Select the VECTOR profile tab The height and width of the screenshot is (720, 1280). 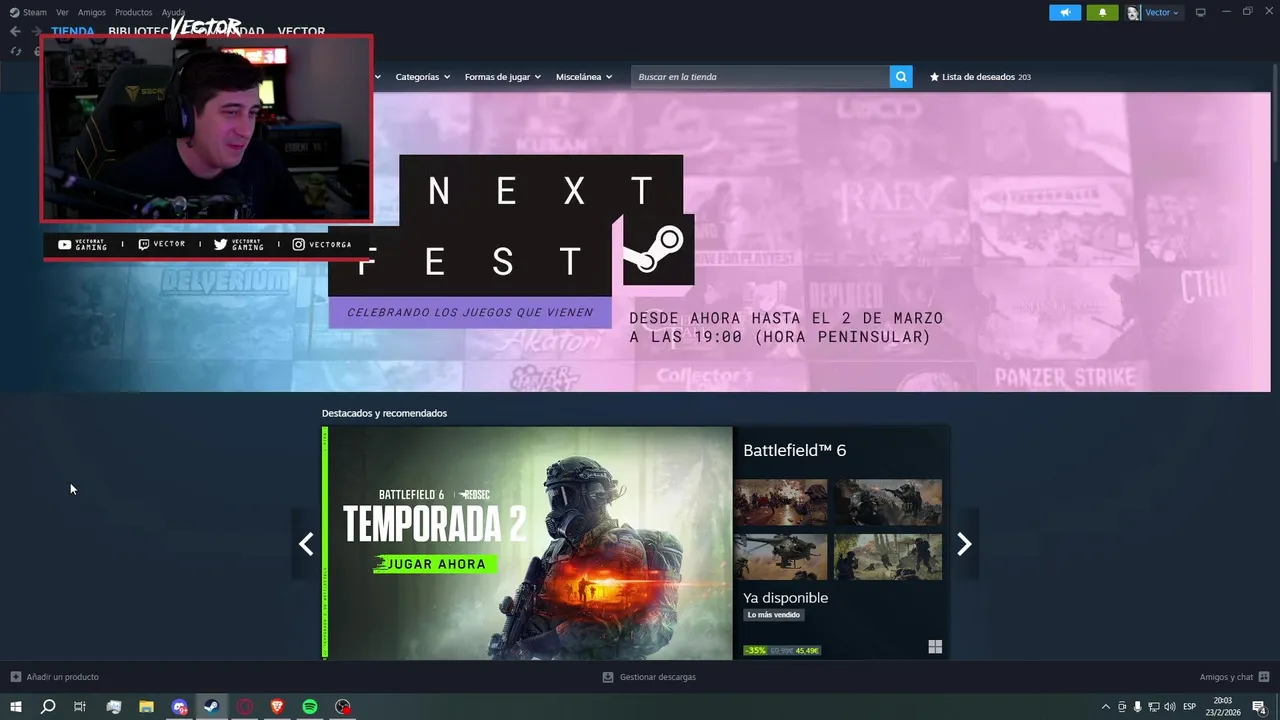(x=301, y=31)
